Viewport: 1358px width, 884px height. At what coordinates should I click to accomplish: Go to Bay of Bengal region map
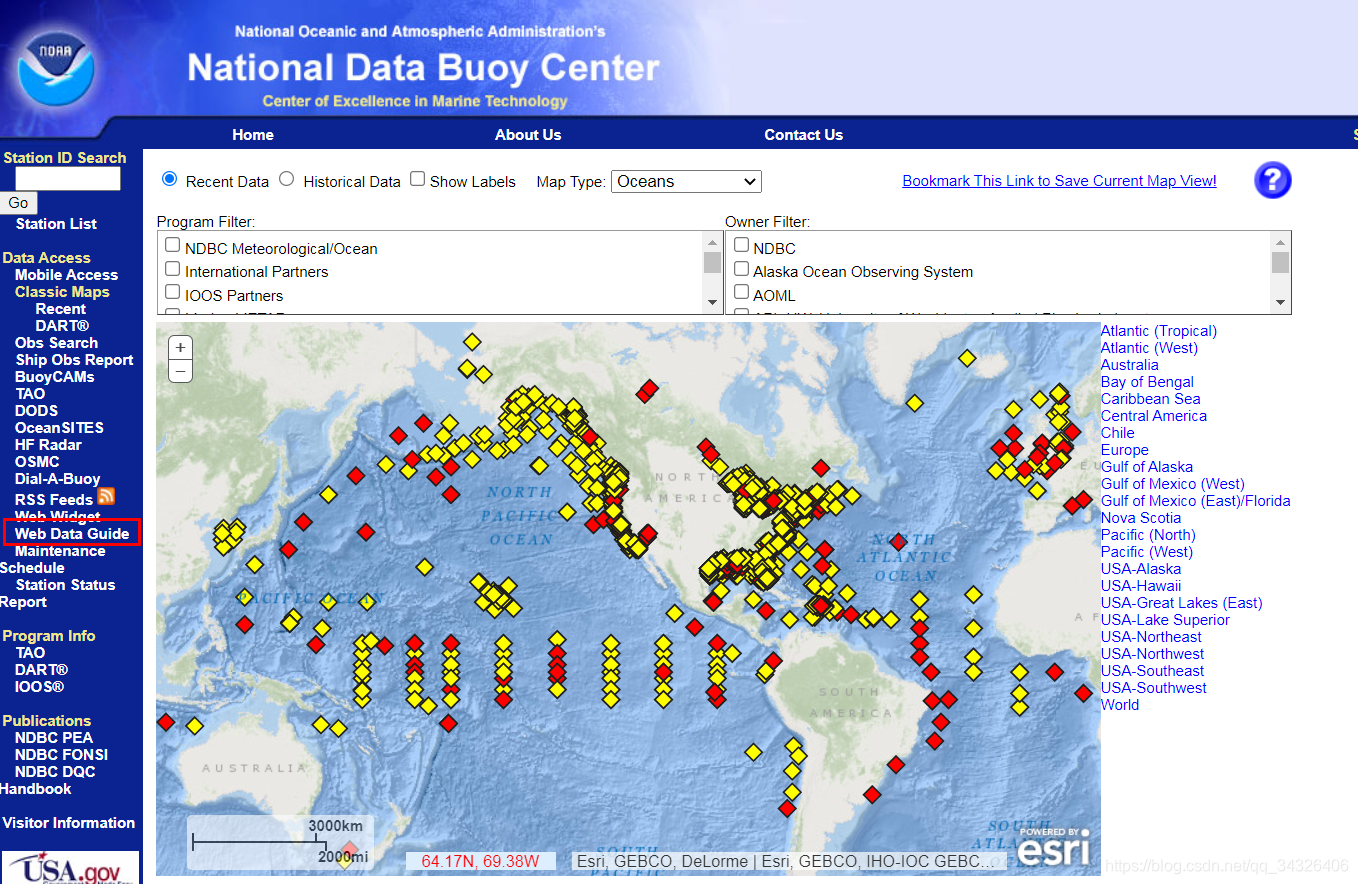1147,382
